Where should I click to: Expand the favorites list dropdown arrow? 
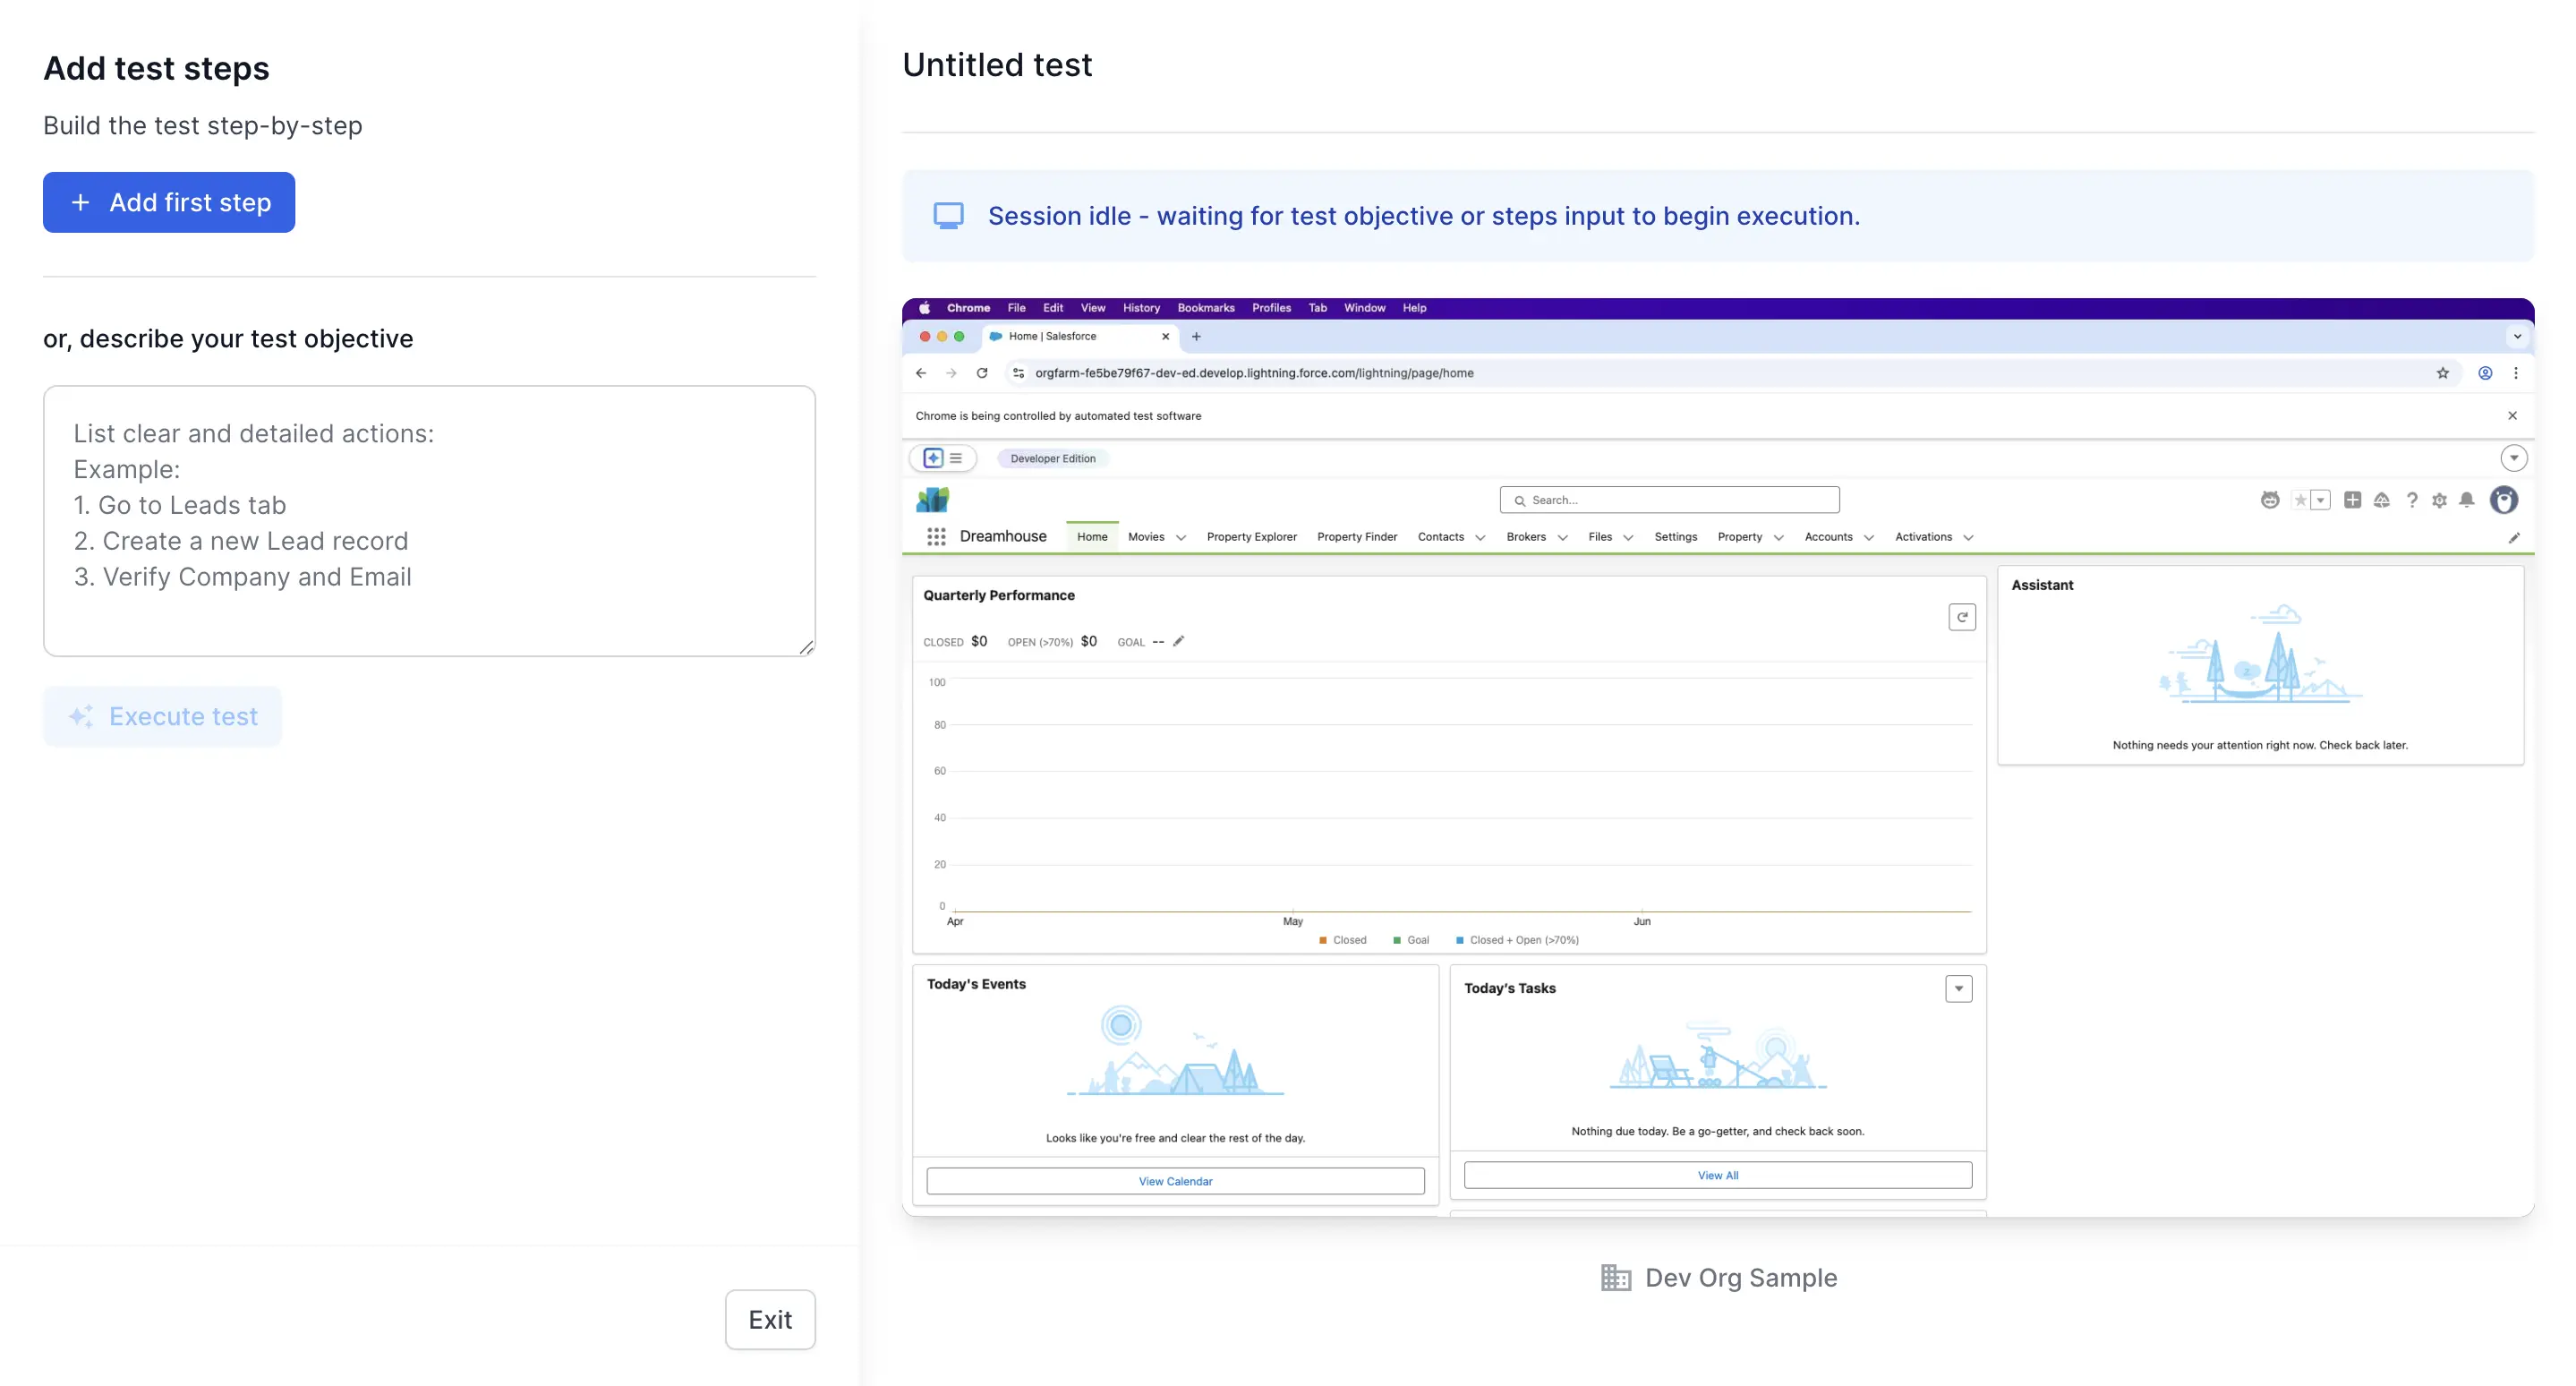(2321, 500)
